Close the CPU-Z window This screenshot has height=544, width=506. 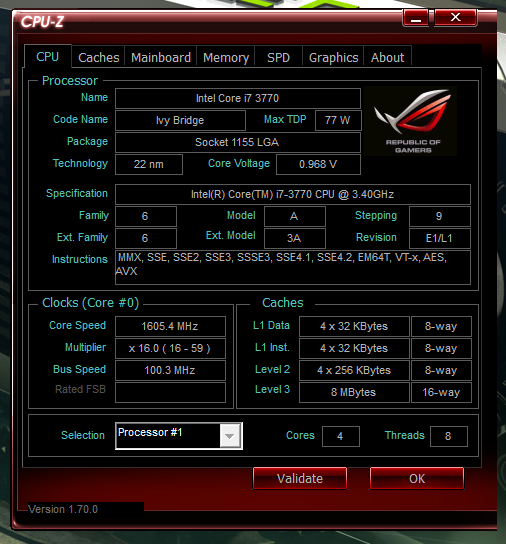pos(455,17)
